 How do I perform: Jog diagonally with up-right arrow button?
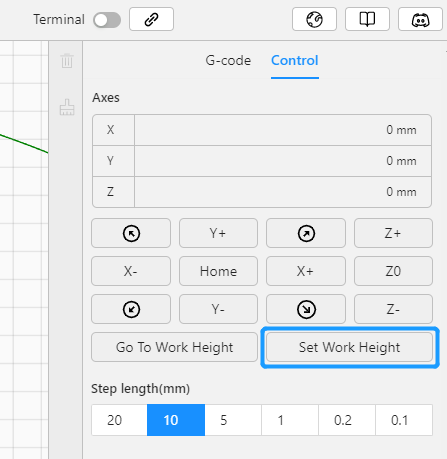pos(306,233)
